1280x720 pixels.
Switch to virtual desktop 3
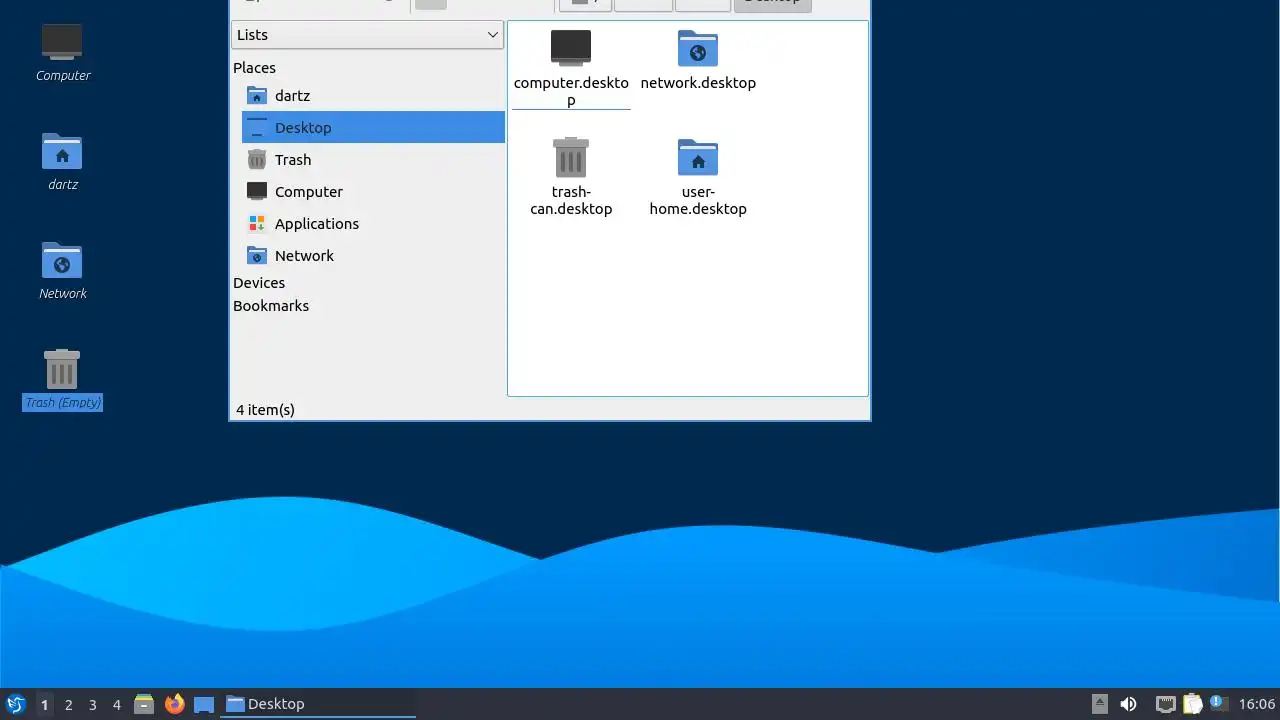[92, 704]
